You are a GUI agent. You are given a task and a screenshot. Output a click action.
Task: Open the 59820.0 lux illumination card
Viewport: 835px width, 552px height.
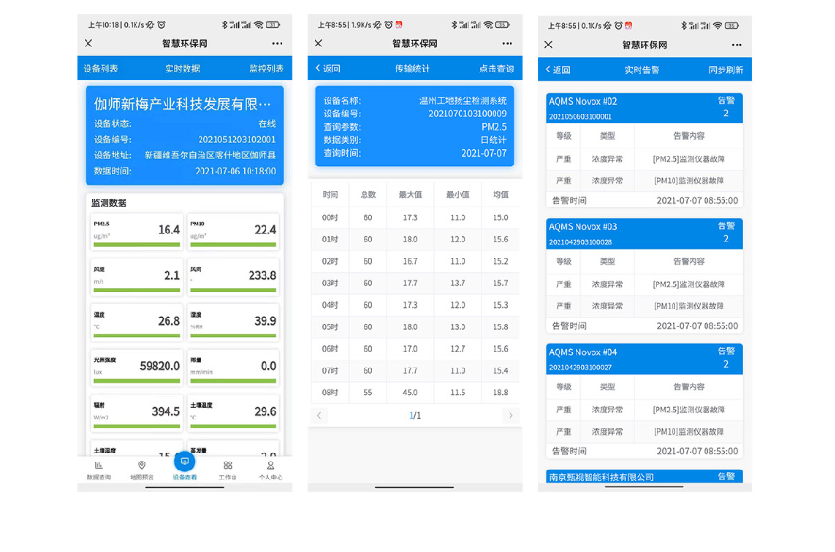137,367
